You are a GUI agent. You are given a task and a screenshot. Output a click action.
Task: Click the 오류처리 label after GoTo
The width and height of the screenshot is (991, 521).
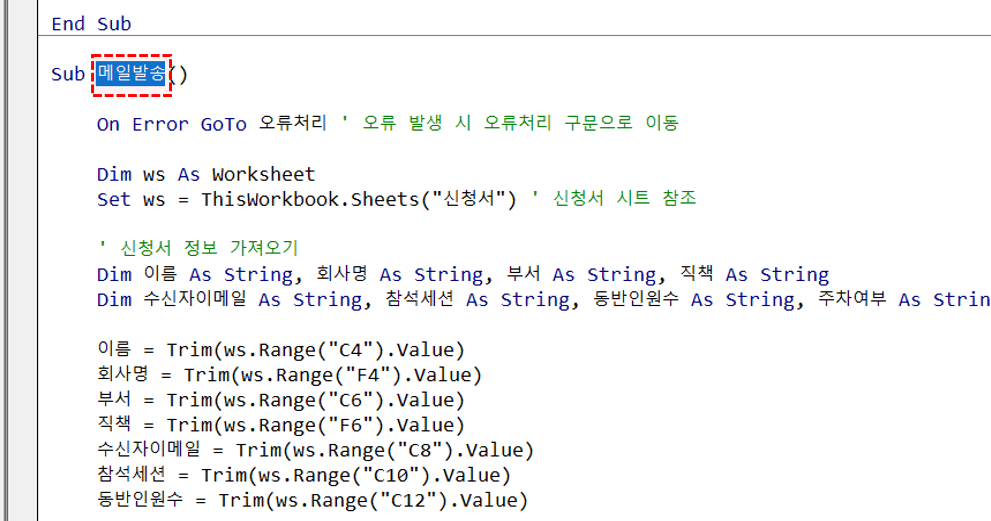click(292, 124)
